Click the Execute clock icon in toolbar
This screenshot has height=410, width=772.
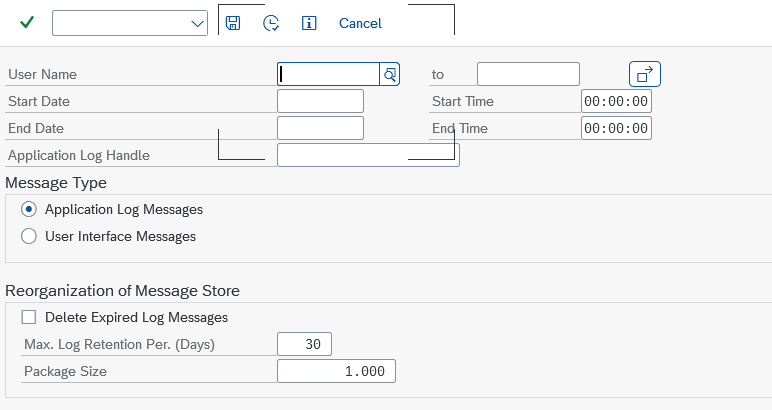270,23
